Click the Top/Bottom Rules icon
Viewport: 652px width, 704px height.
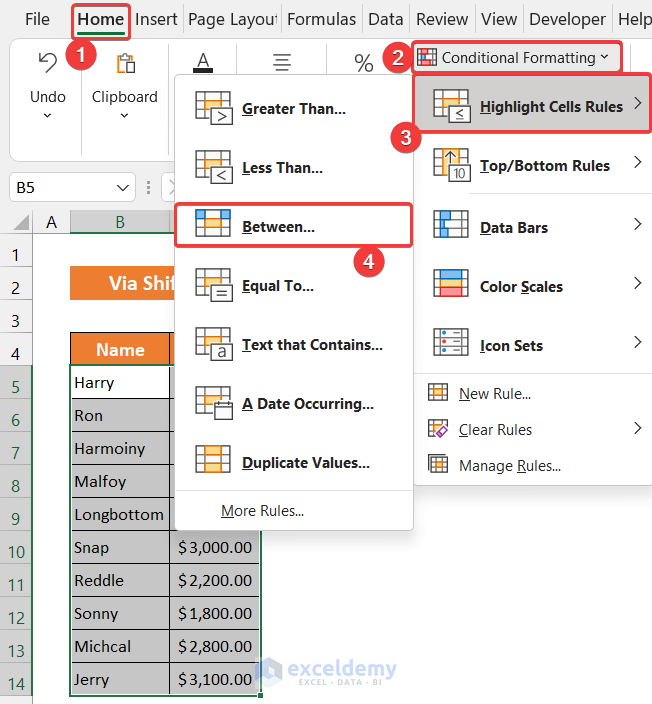click(x=452, y=165)
